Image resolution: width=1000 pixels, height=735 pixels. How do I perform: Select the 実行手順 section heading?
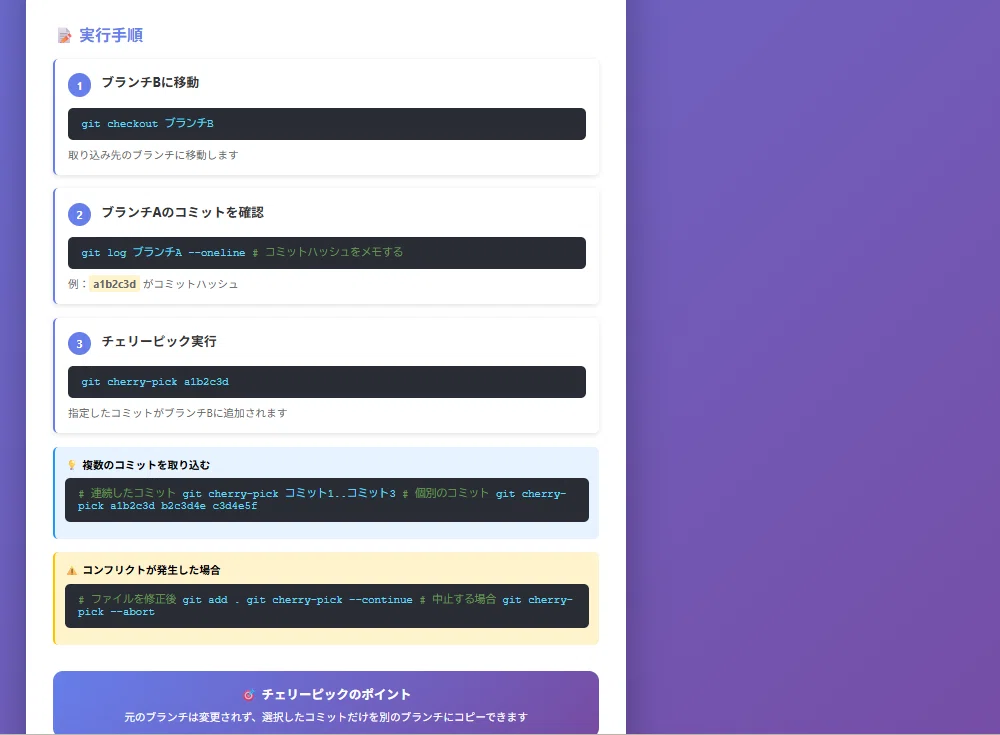pos(111,35)
